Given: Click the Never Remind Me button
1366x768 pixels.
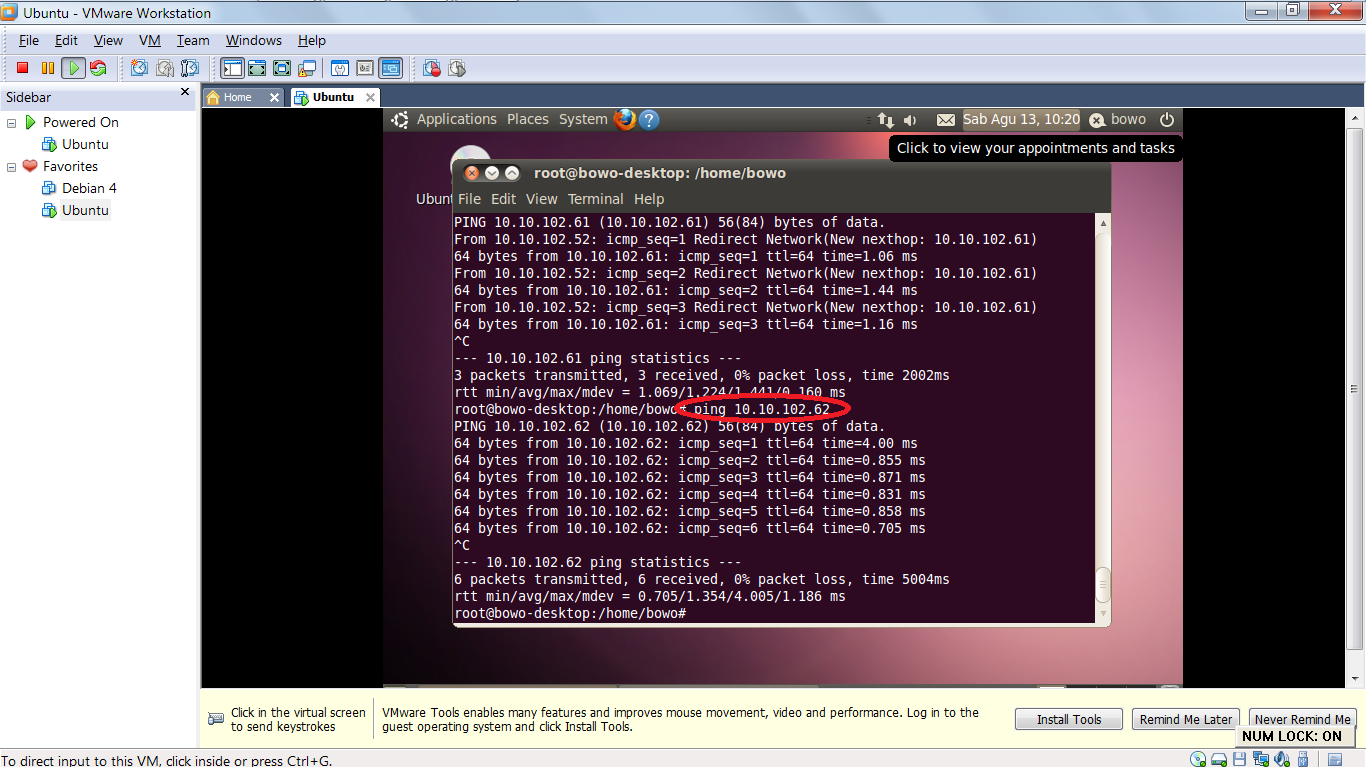Looking at the screenshot, I should (x=1302, y=719).
